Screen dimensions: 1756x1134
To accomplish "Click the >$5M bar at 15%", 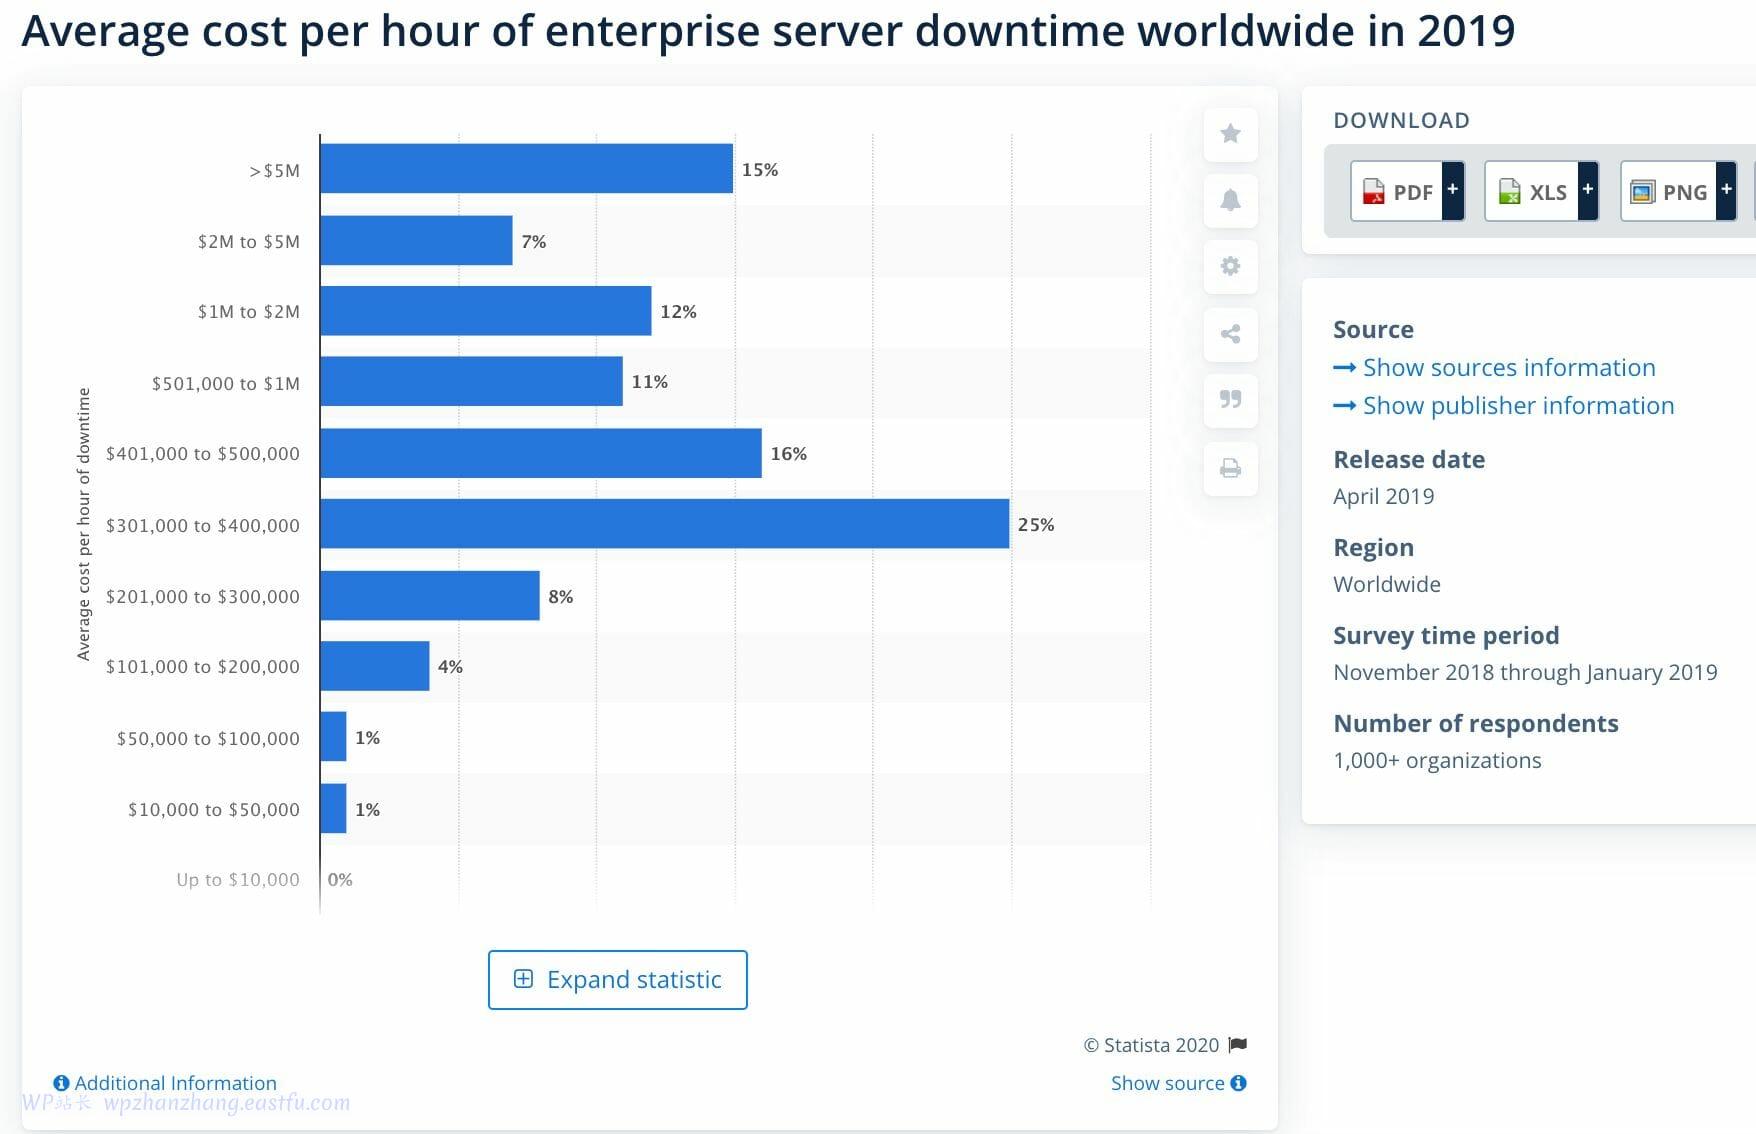I will pyautogui.click(x=526, y=168).
